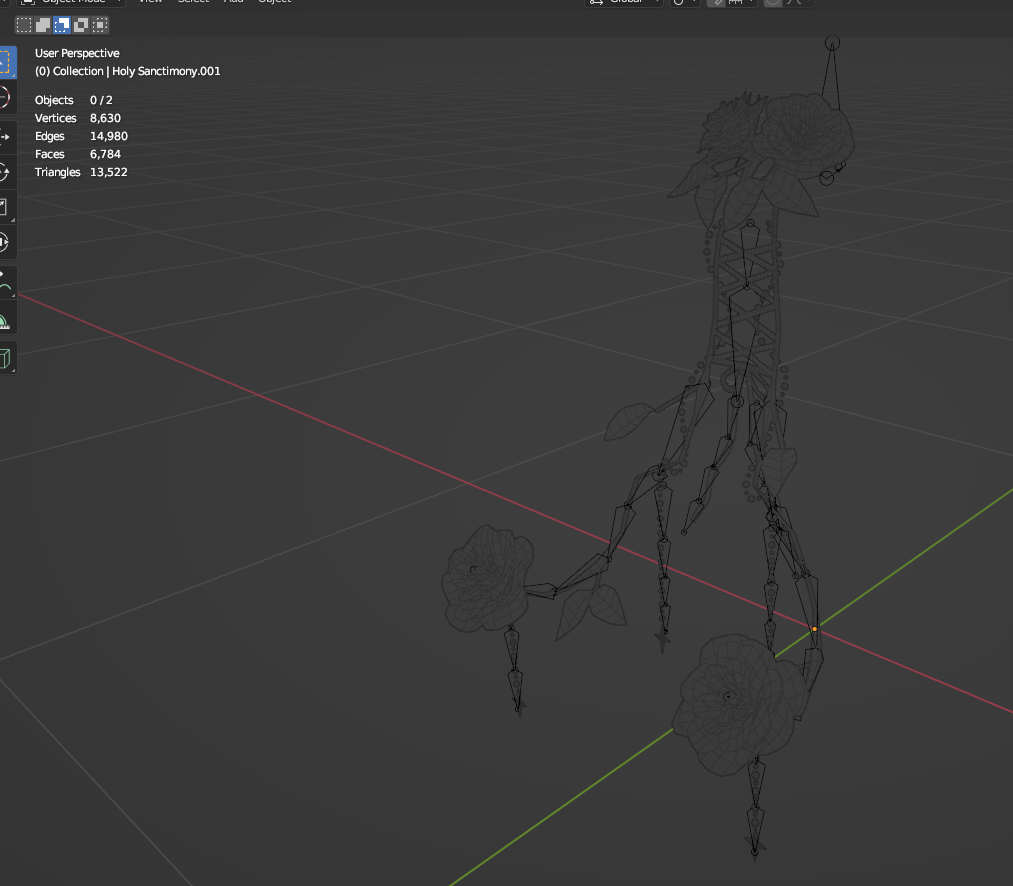The image size is (1013, 886).
Task: Click the 'Holy Sanctimony.001' collection text
Action: pos(166,71)
